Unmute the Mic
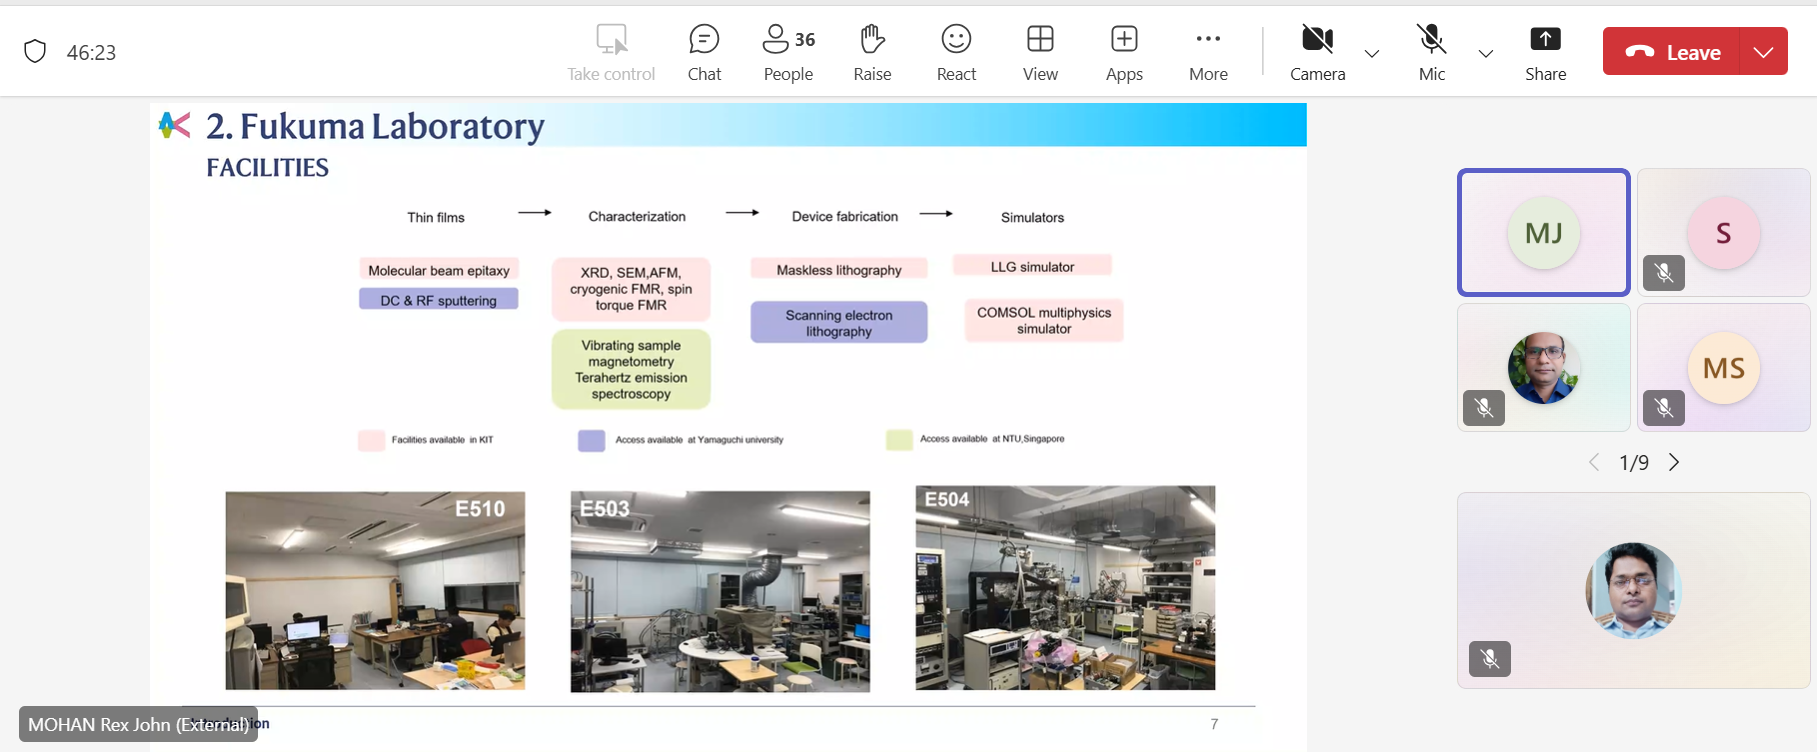Viewport: 1817px width, 752px height. (1431, 52)
